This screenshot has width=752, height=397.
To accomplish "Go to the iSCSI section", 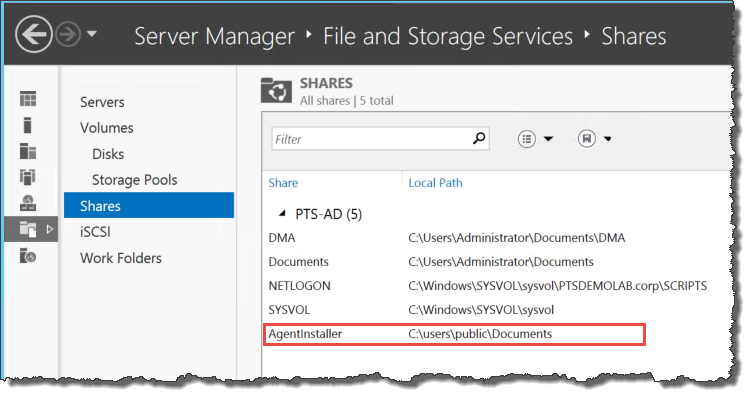I will pos(95,232).
